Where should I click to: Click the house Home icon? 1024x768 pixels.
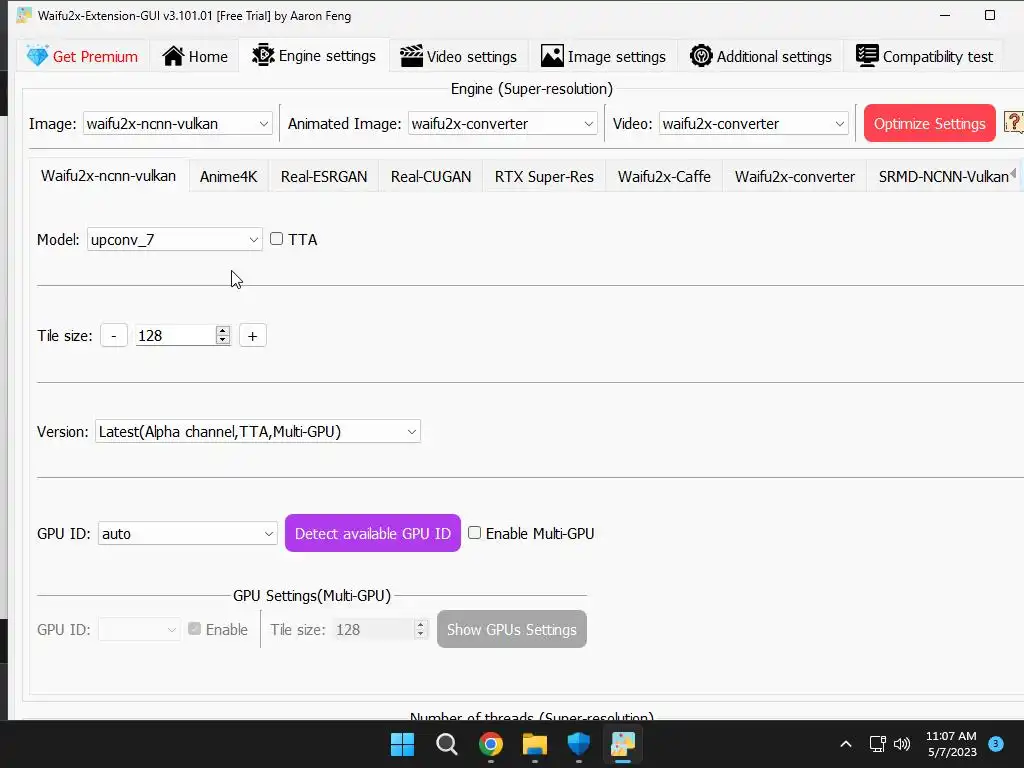click(x=173, y=56)
